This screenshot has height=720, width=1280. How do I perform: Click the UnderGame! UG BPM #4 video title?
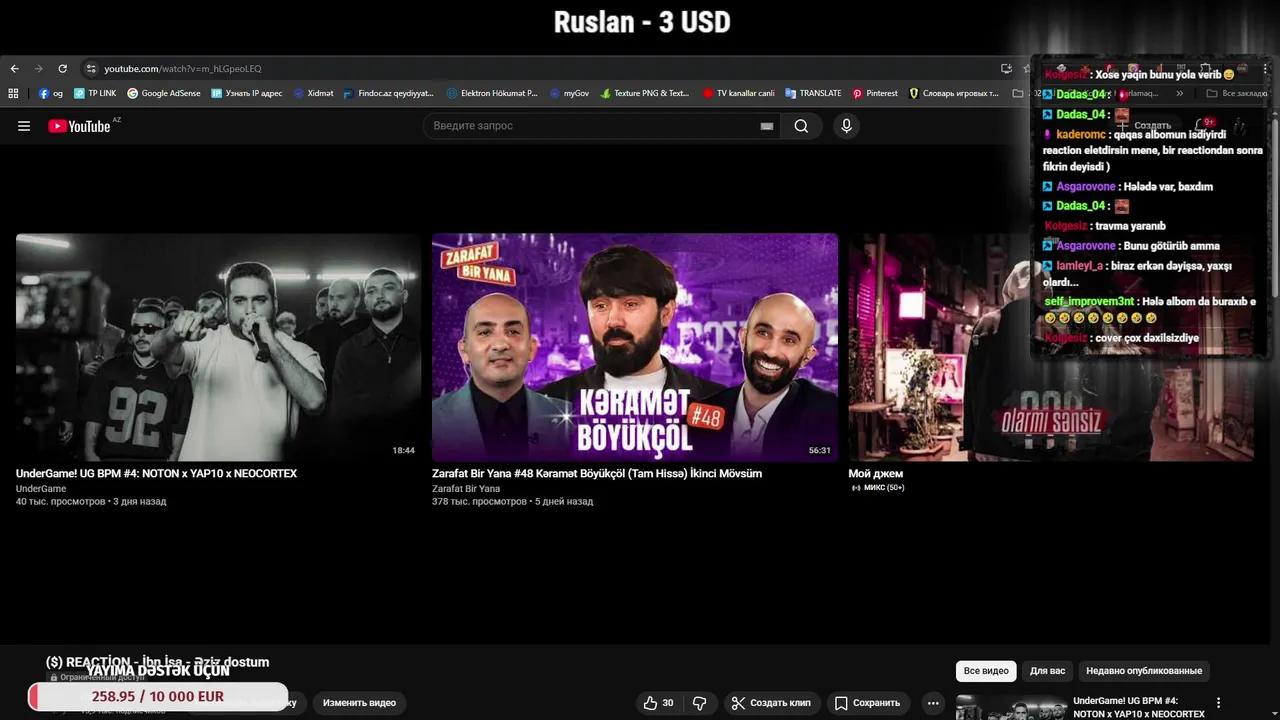pyautogui.click(x=156, y=474)
